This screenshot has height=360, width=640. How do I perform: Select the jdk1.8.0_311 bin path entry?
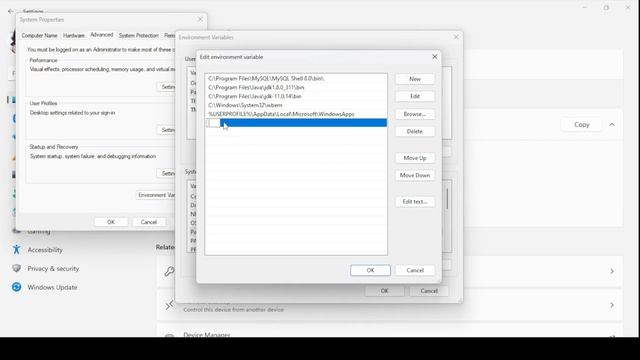click(x=296, y=87)
